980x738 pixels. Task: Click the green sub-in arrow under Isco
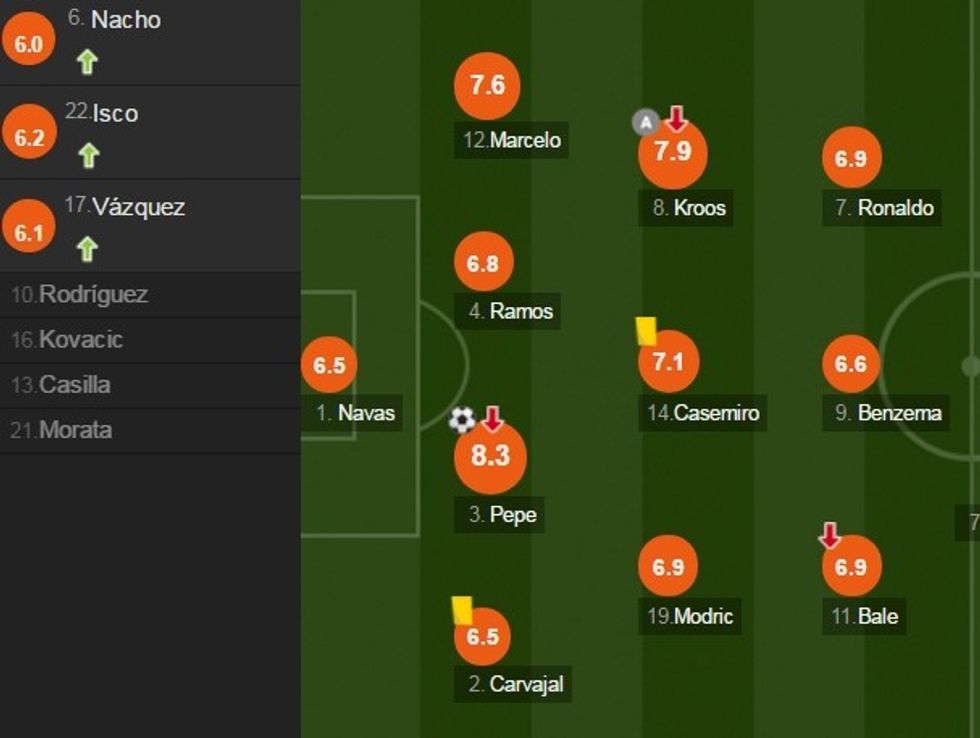(88, 156)
